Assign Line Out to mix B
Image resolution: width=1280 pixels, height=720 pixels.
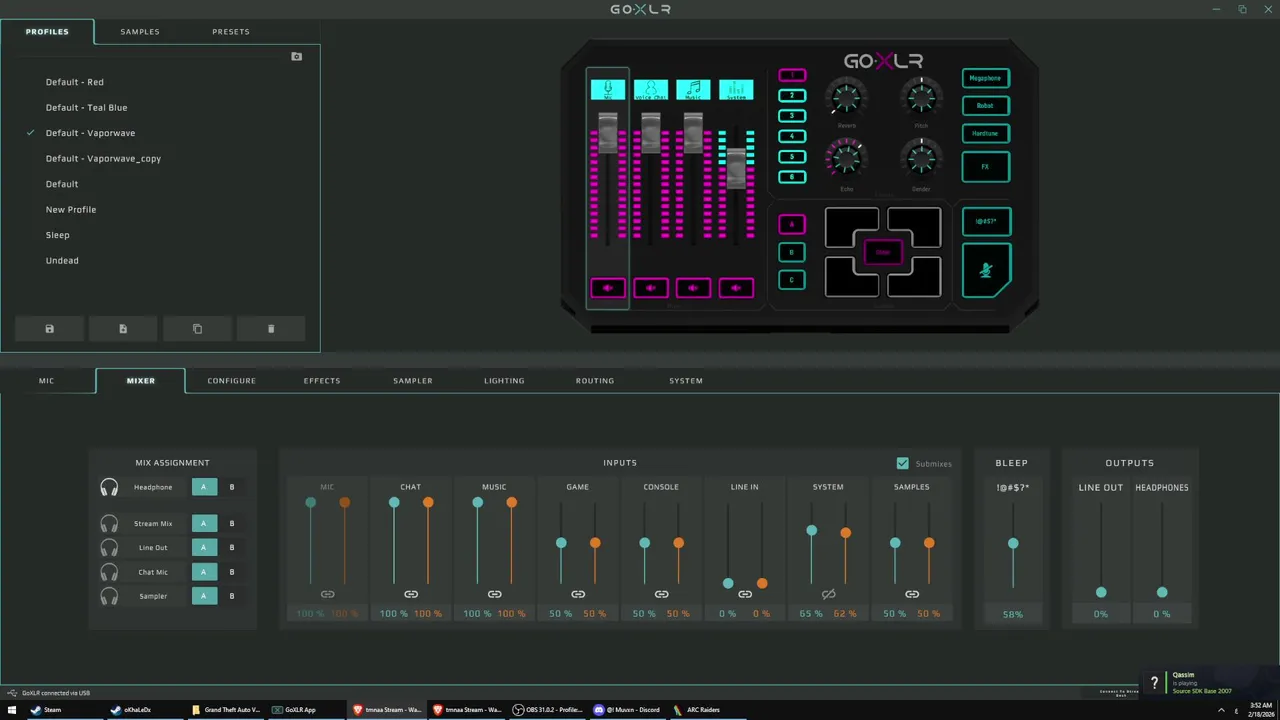point(232,547)
